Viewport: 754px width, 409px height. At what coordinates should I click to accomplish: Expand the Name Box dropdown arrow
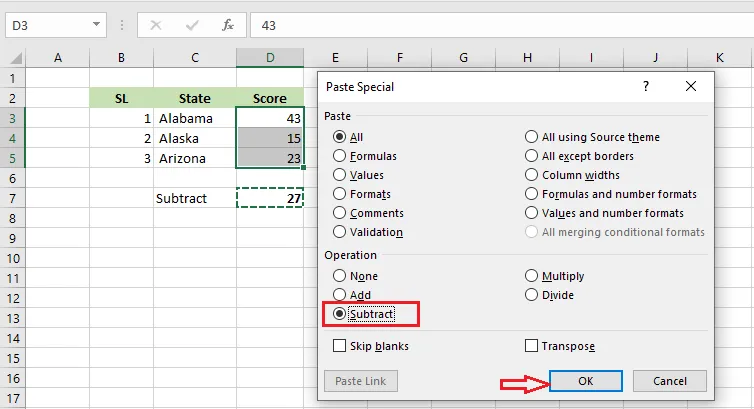(x=96, y=25)
